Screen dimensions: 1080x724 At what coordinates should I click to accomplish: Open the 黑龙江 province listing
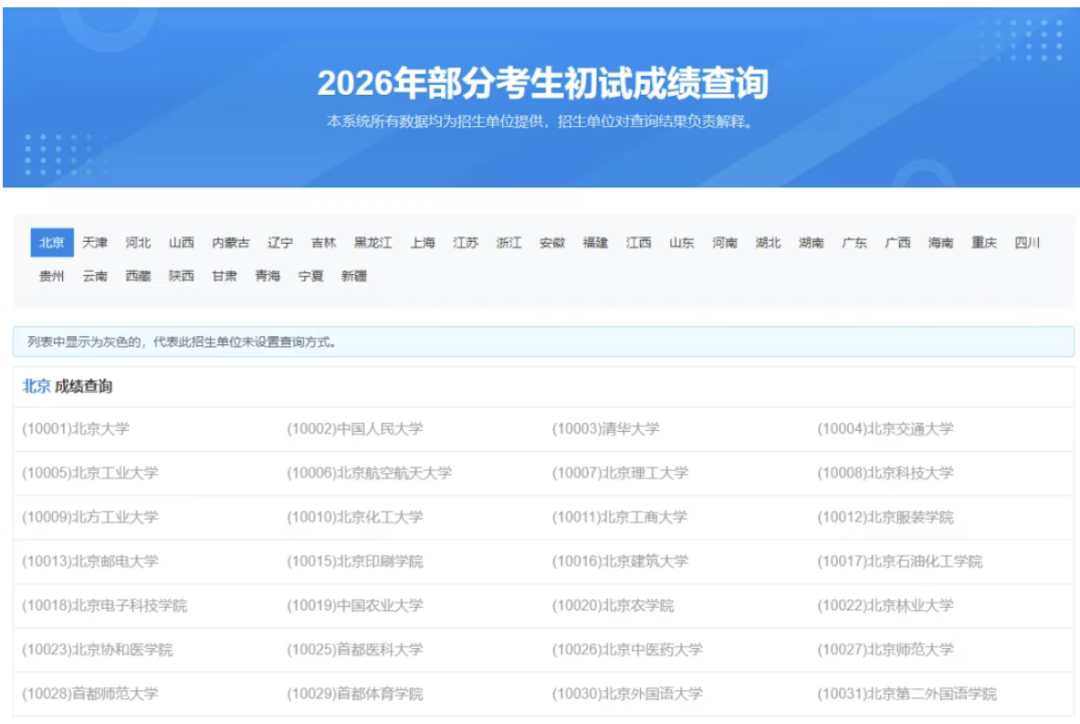click(x=374, y=241)
